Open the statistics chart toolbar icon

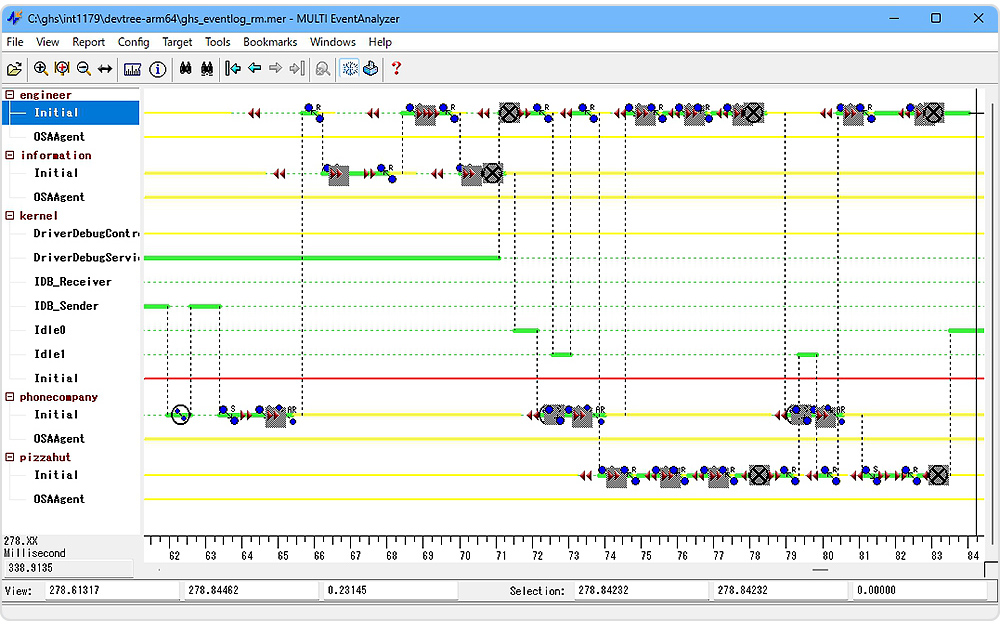pos(133,69)
